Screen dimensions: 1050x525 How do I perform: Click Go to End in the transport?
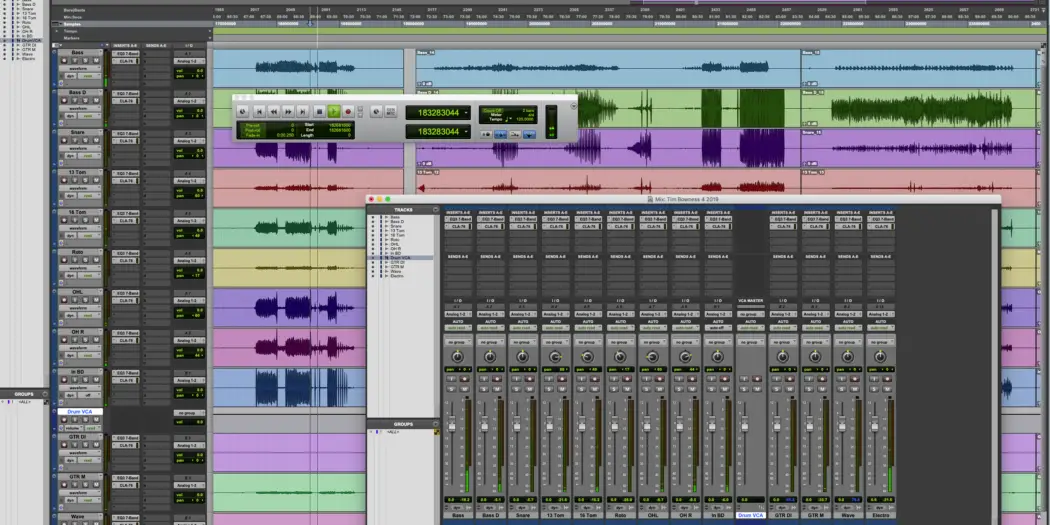tap(303, 112)
